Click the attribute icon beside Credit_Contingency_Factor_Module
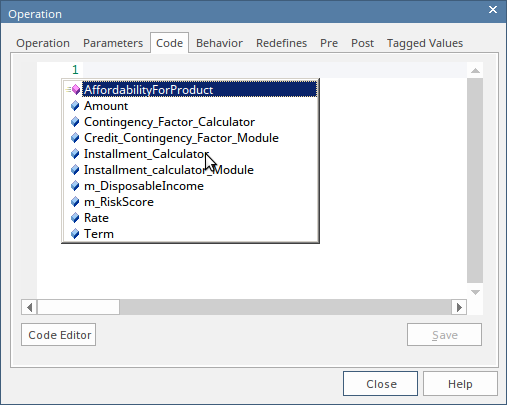507x406 pixels. 75,138
